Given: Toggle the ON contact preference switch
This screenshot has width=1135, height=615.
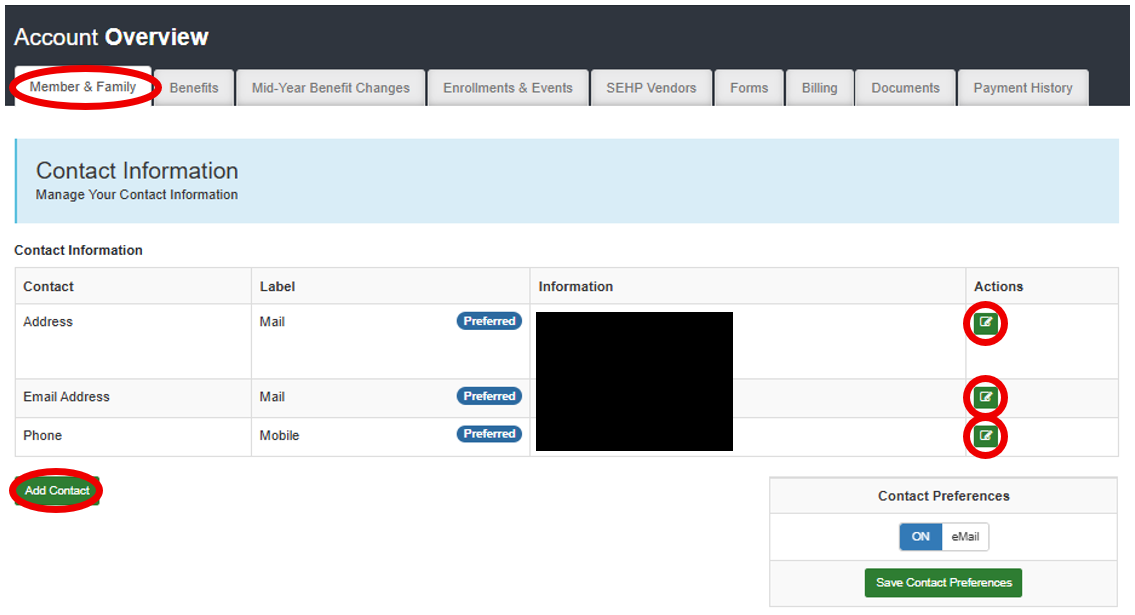Looking at the screenshot, I should click(920, 537).
